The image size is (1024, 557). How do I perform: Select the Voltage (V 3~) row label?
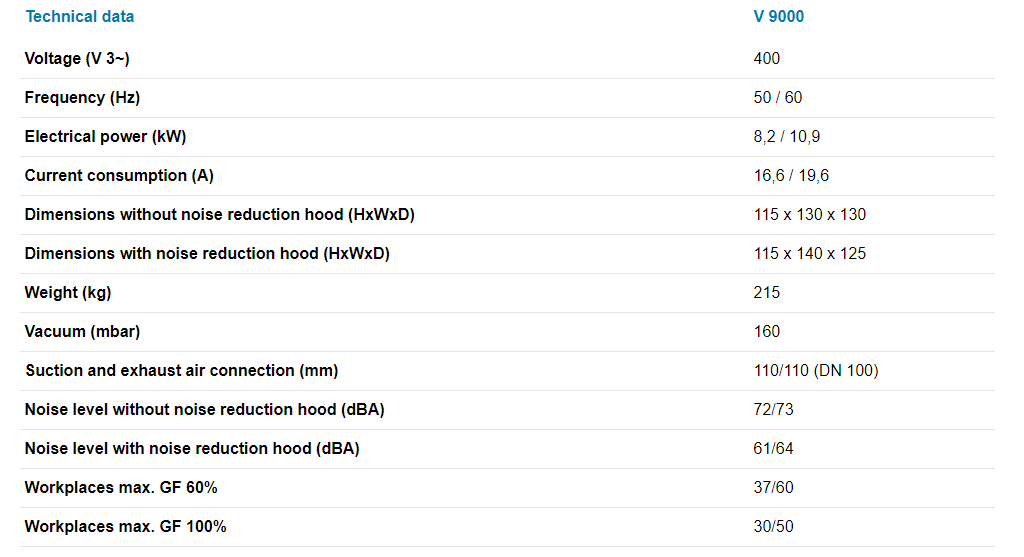point(77,58)
